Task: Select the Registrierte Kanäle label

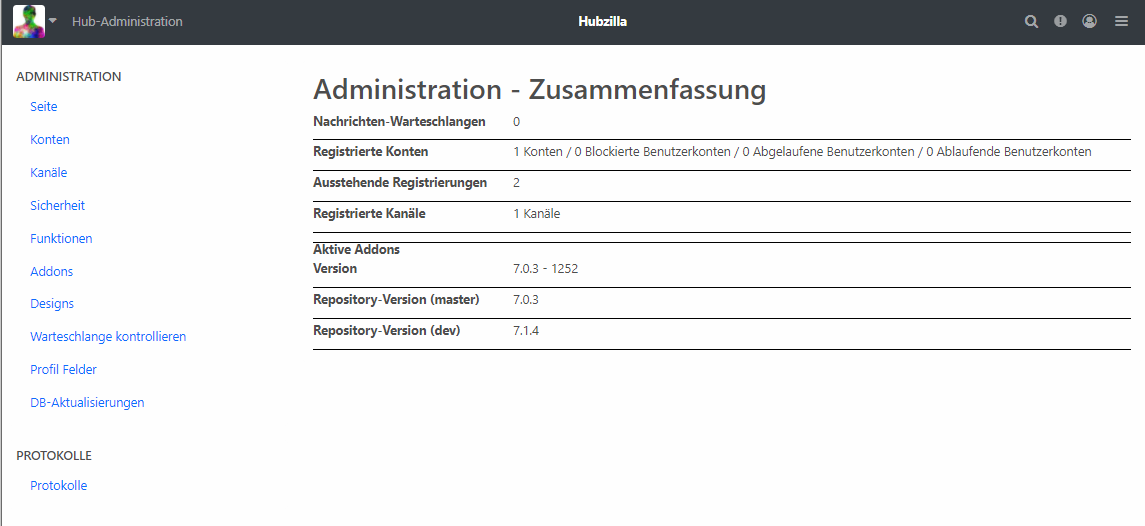Action: [x=369, y=213]
